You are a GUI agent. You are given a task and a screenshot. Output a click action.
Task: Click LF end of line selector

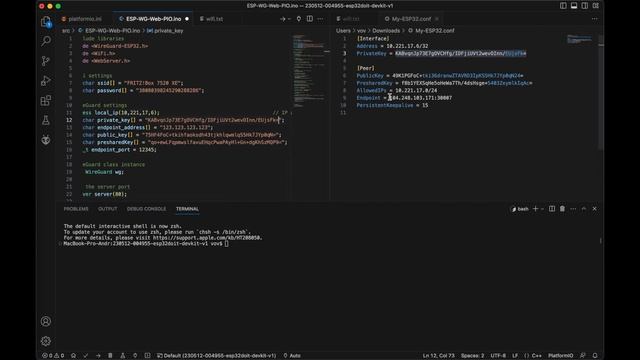click(x=515, y=356)
